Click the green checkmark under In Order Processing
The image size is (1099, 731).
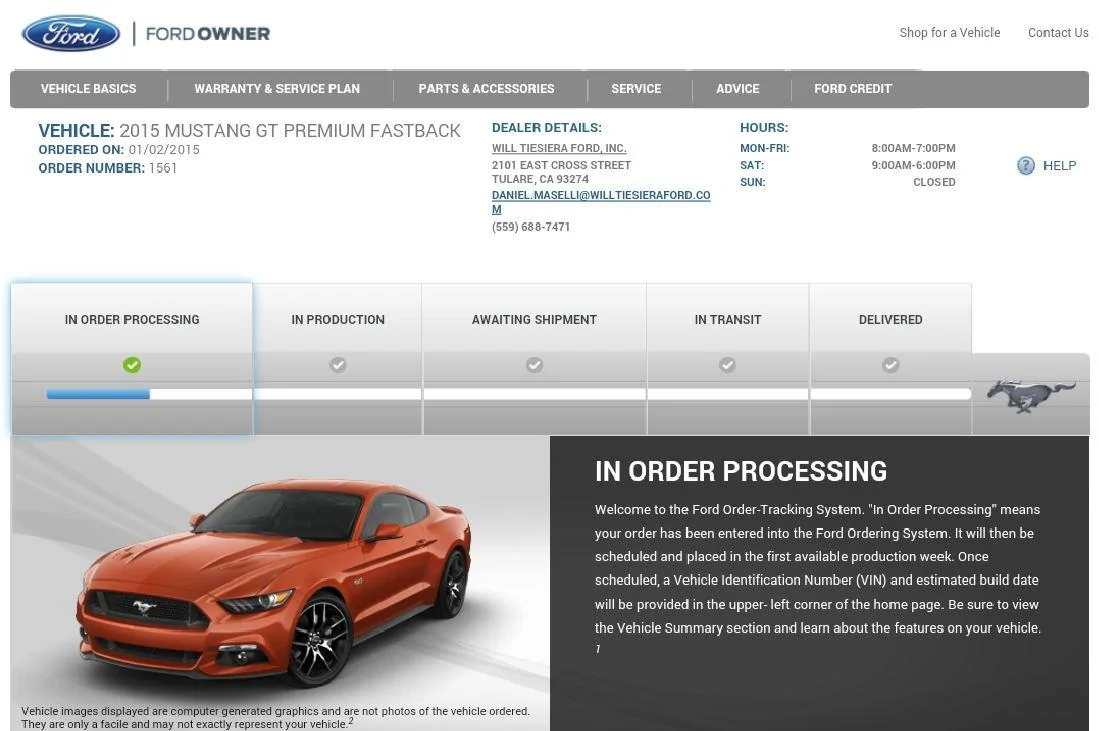(132, 364)
